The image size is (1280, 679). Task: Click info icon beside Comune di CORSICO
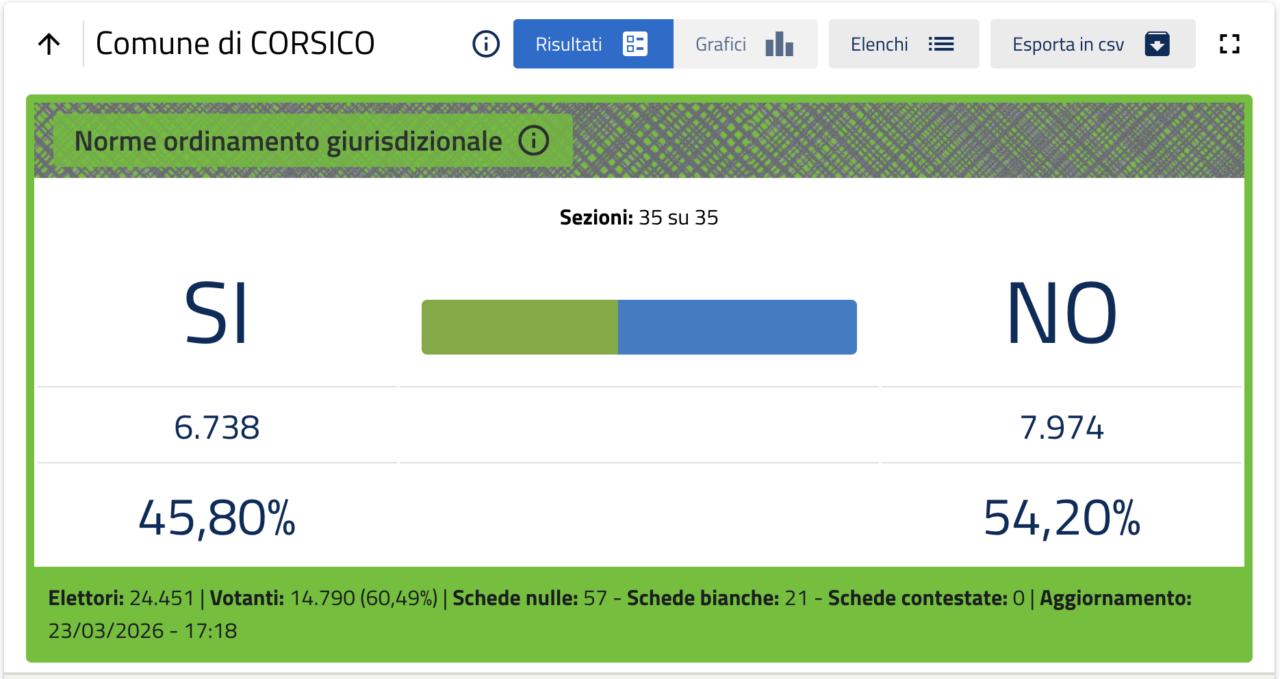click(486, 44)
